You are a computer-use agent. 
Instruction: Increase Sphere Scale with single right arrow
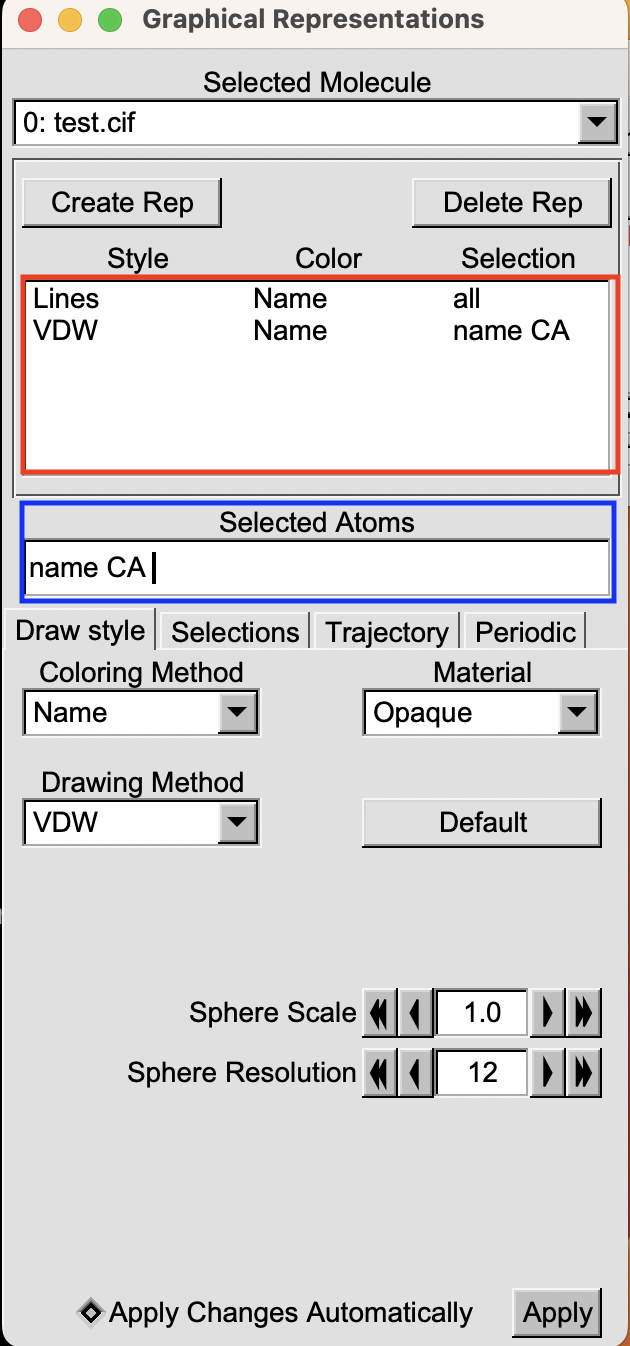[x=548, y=1013]
